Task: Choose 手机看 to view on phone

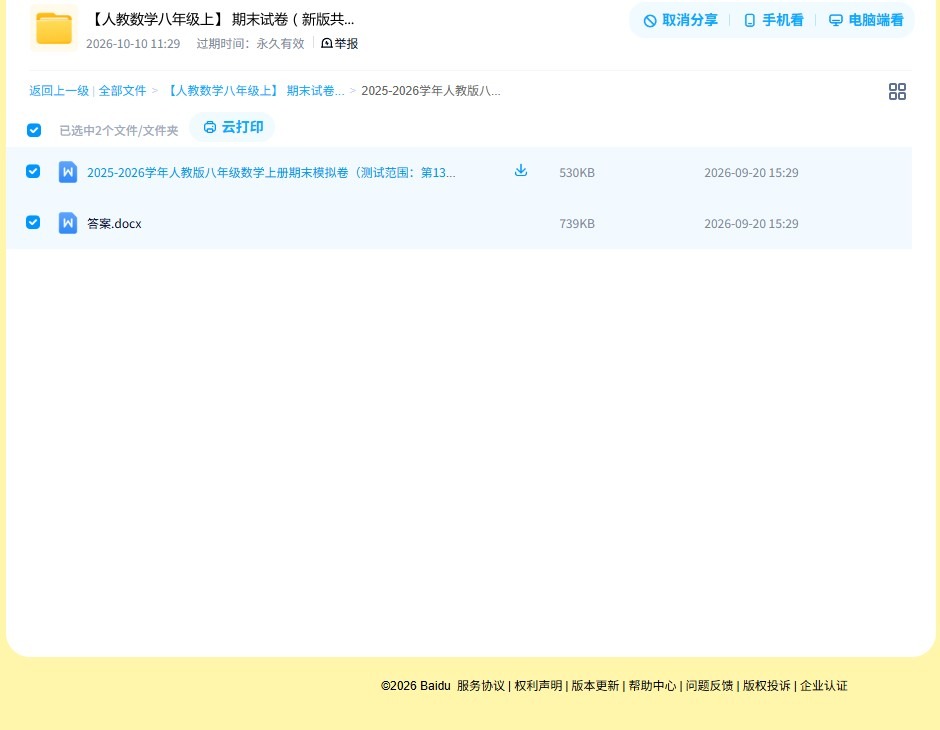Action: point(773,20)
